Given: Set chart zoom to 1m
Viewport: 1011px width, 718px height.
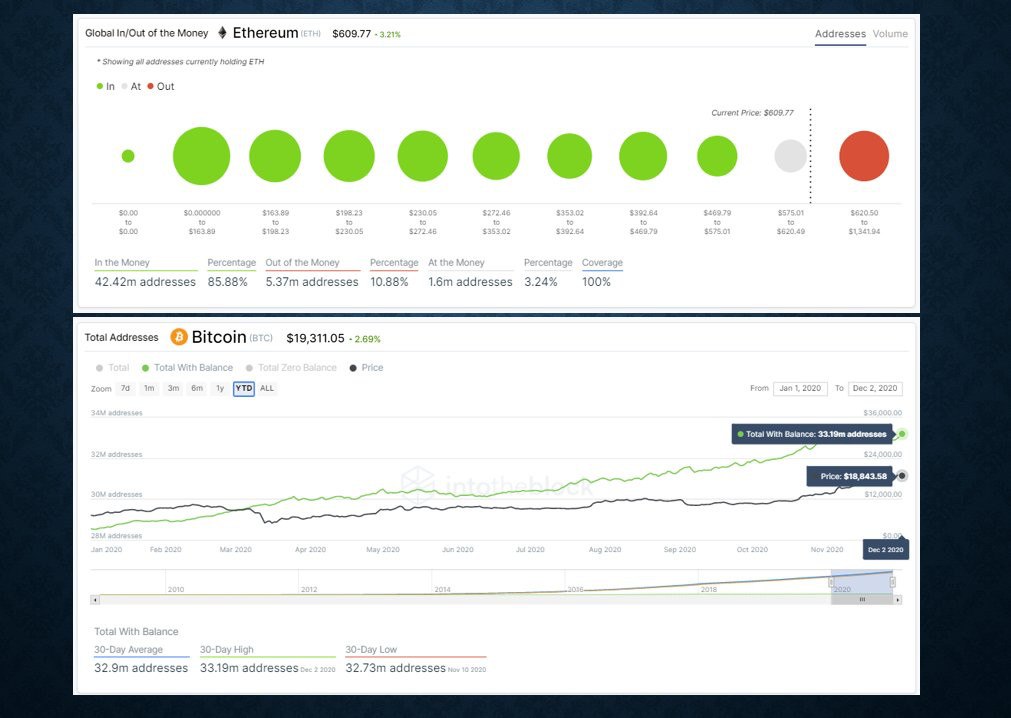Looking at the screenshot, I should (x=149, y=389).
